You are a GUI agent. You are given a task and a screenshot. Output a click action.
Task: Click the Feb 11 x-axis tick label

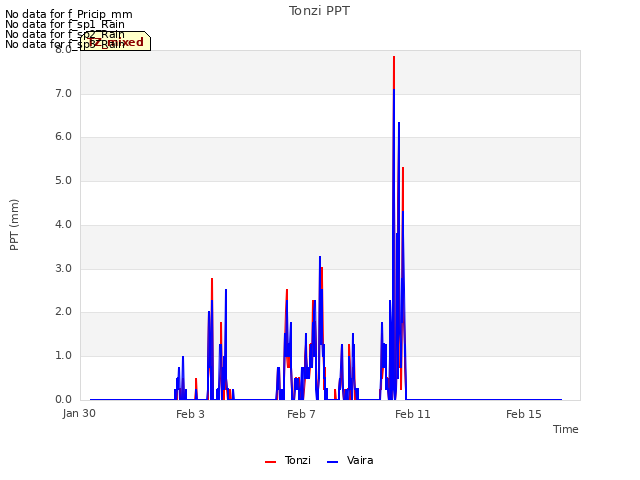click(413, 414)
